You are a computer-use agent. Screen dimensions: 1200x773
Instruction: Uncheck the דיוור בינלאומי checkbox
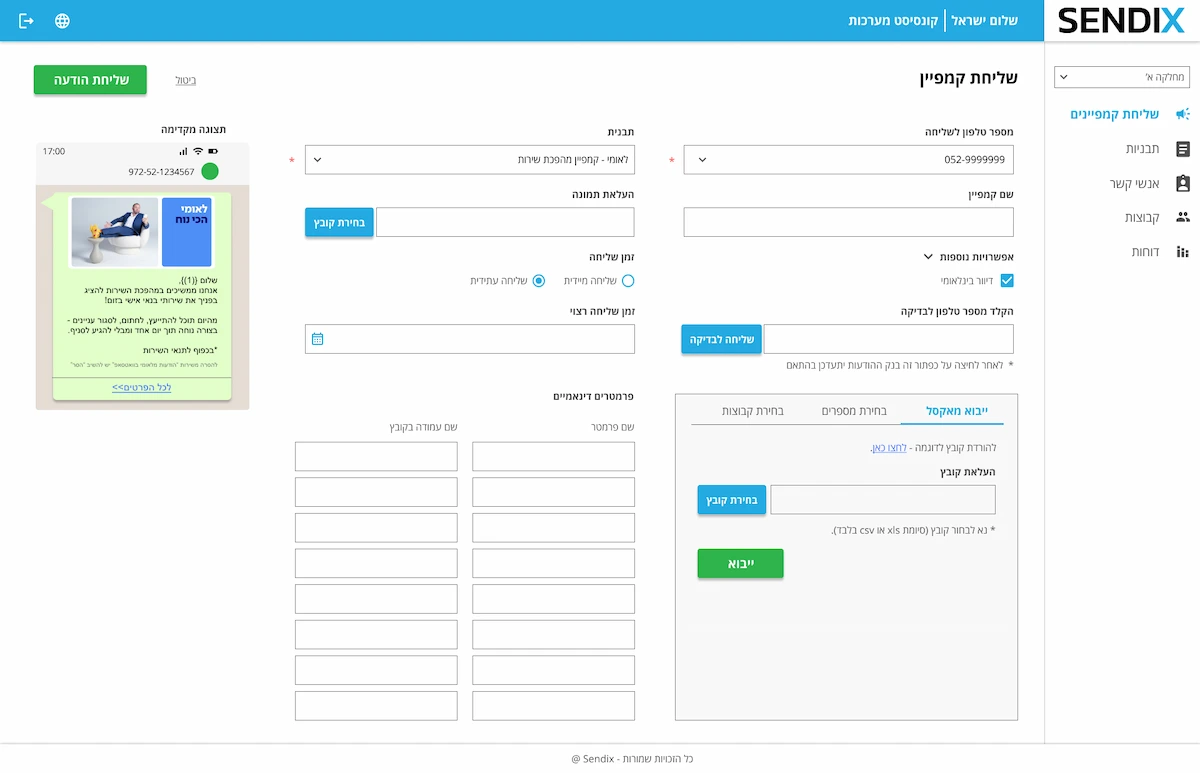pyautogui.click(x=1007, y=281)
